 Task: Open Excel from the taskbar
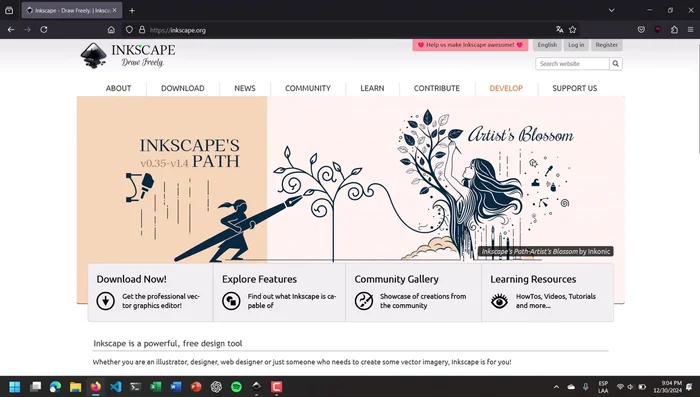(156, 387)
